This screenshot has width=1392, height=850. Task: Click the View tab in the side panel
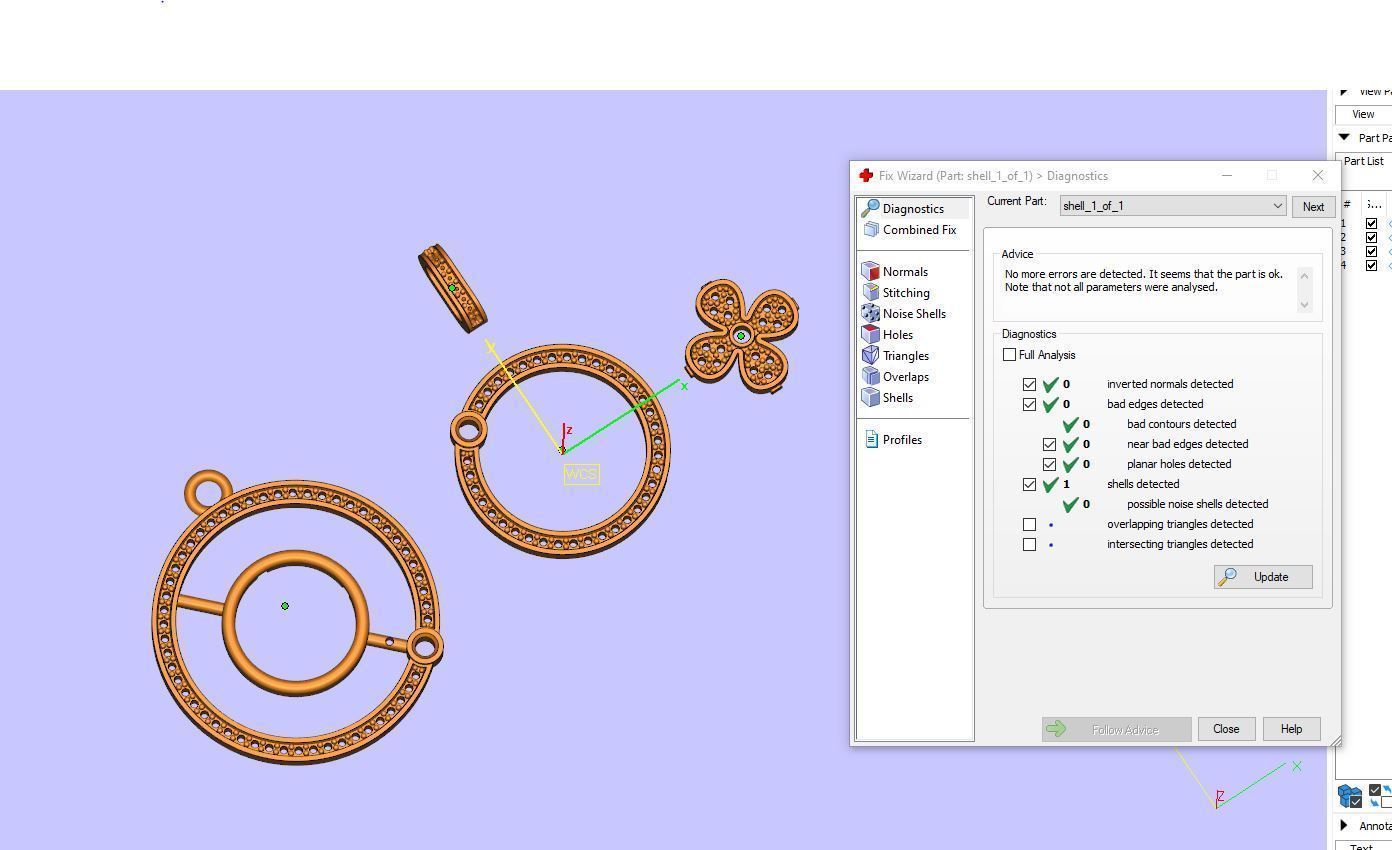click(1363, 115)
